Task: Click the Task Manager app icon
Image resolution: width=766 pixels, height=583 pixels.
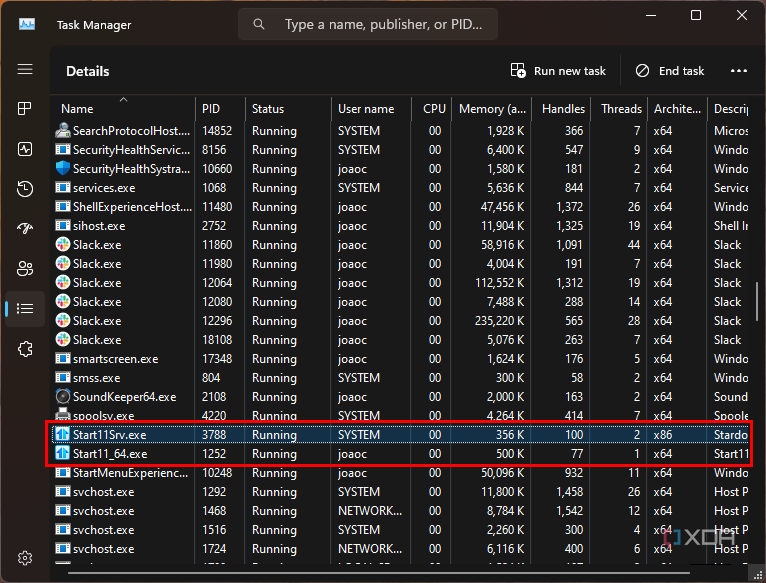Action: point(27,24)
